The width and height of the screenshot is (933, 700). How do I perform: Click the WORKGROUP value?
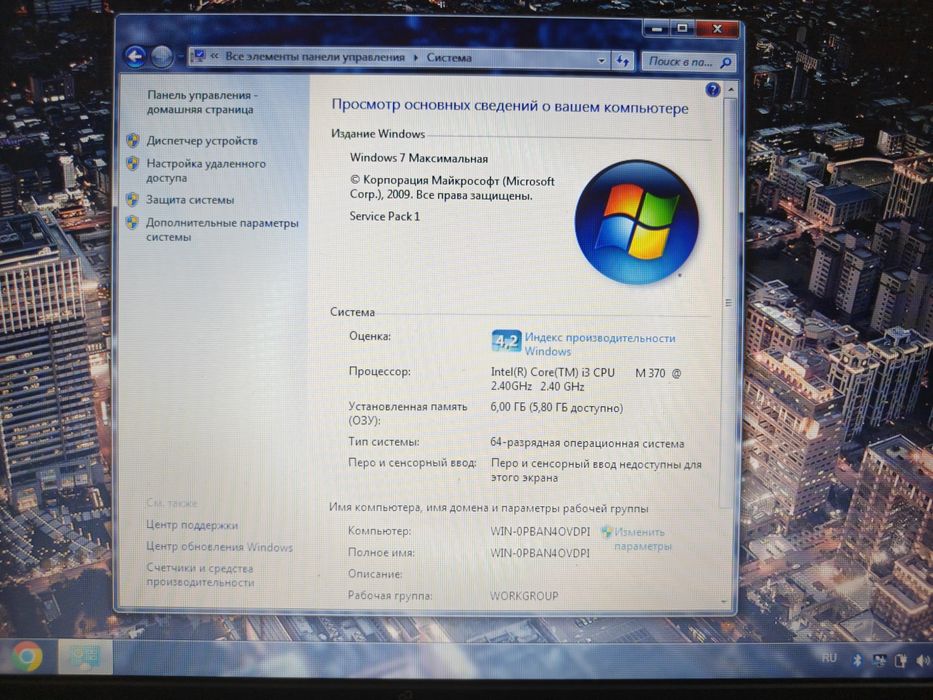click(x=524, y=596)
